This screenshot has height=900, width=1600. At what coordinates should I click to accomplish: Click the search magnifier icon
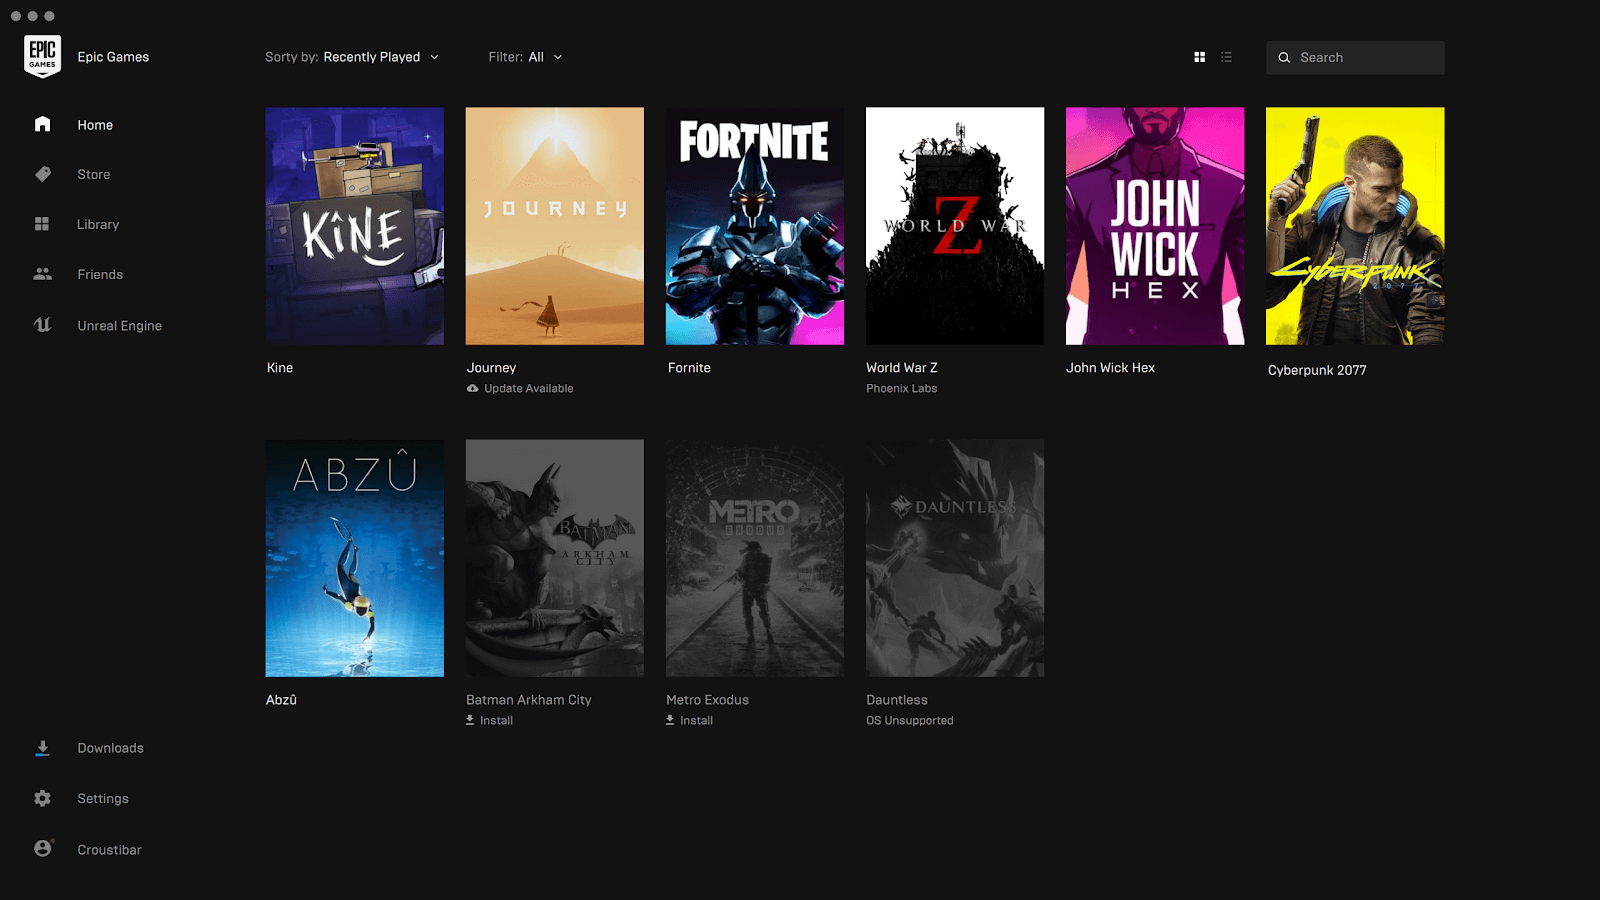tap(1284, 57)
